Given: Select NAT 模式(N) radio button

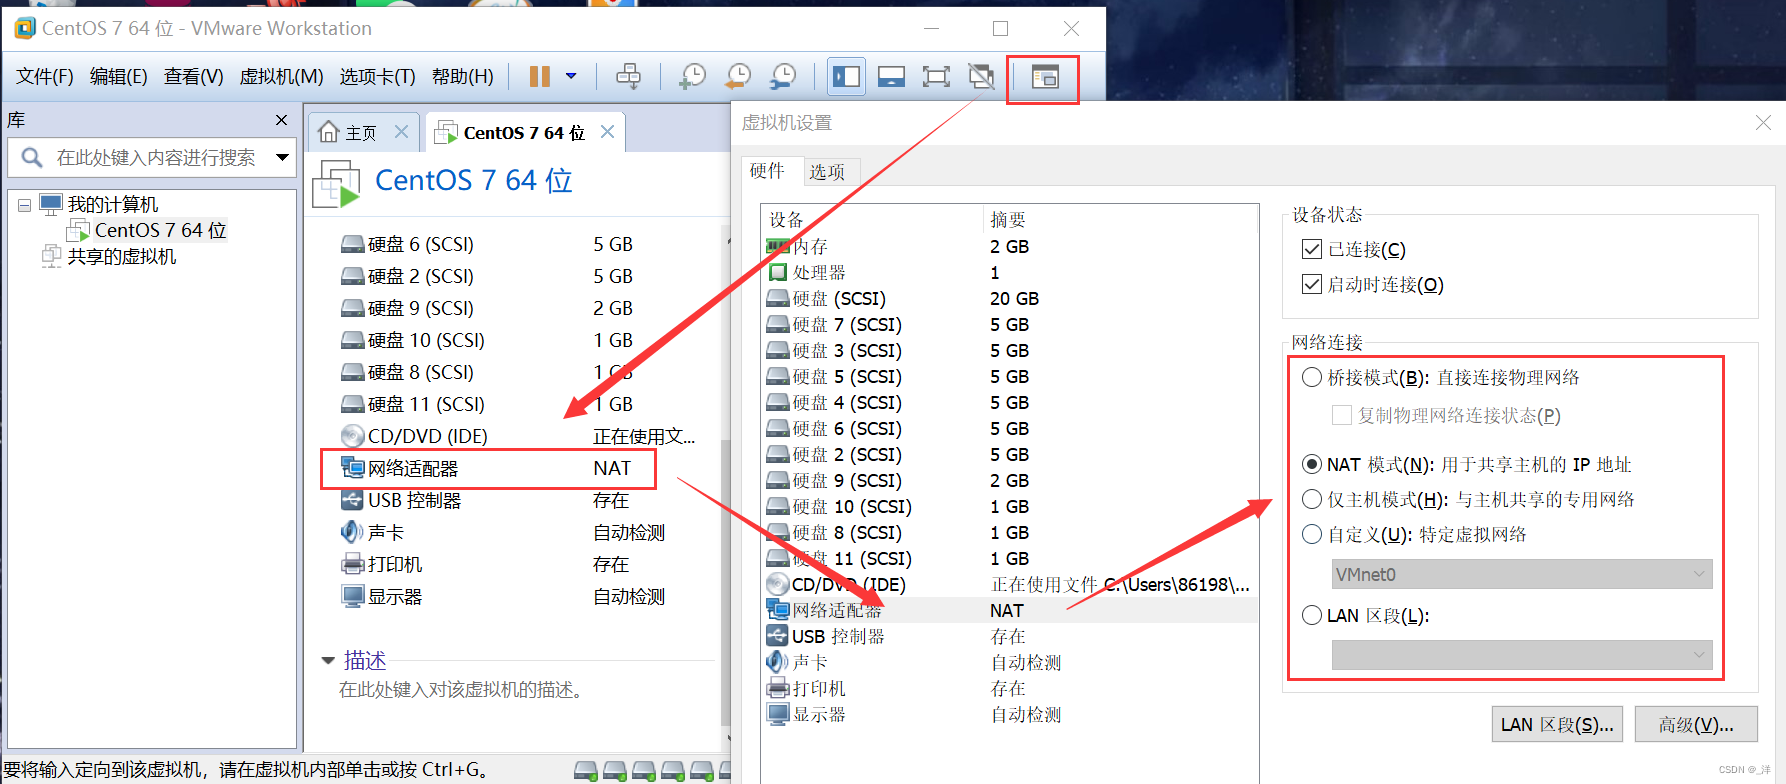Looking at the screenshot, I should click(x=1312, y=464).
